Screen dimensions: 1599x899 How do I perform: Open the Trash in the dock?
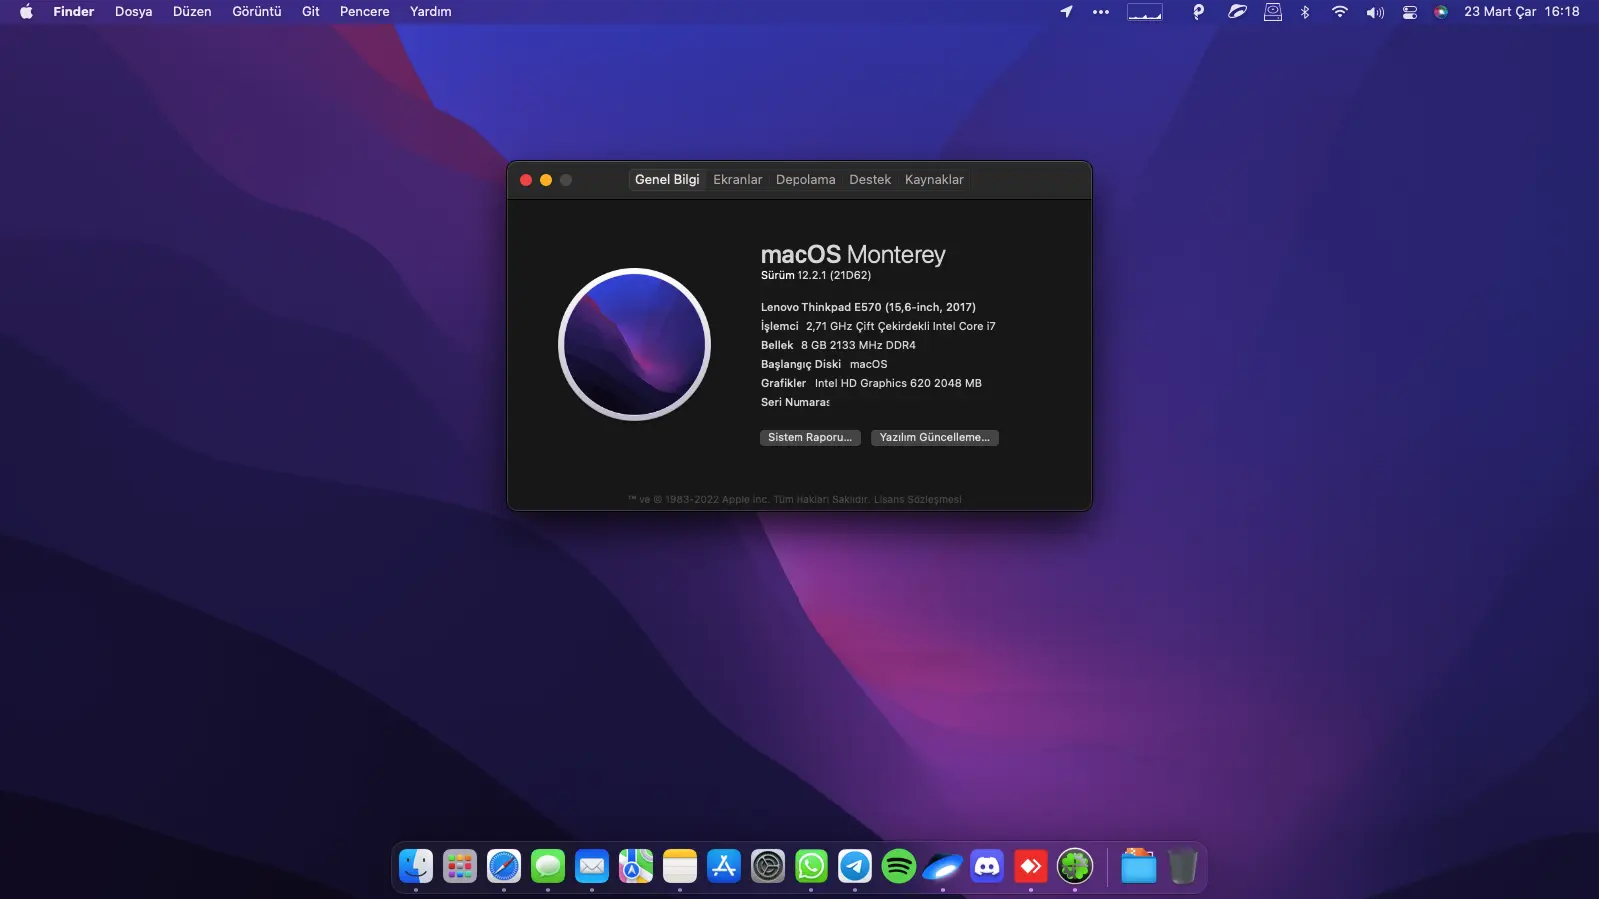click(1182, 866)
